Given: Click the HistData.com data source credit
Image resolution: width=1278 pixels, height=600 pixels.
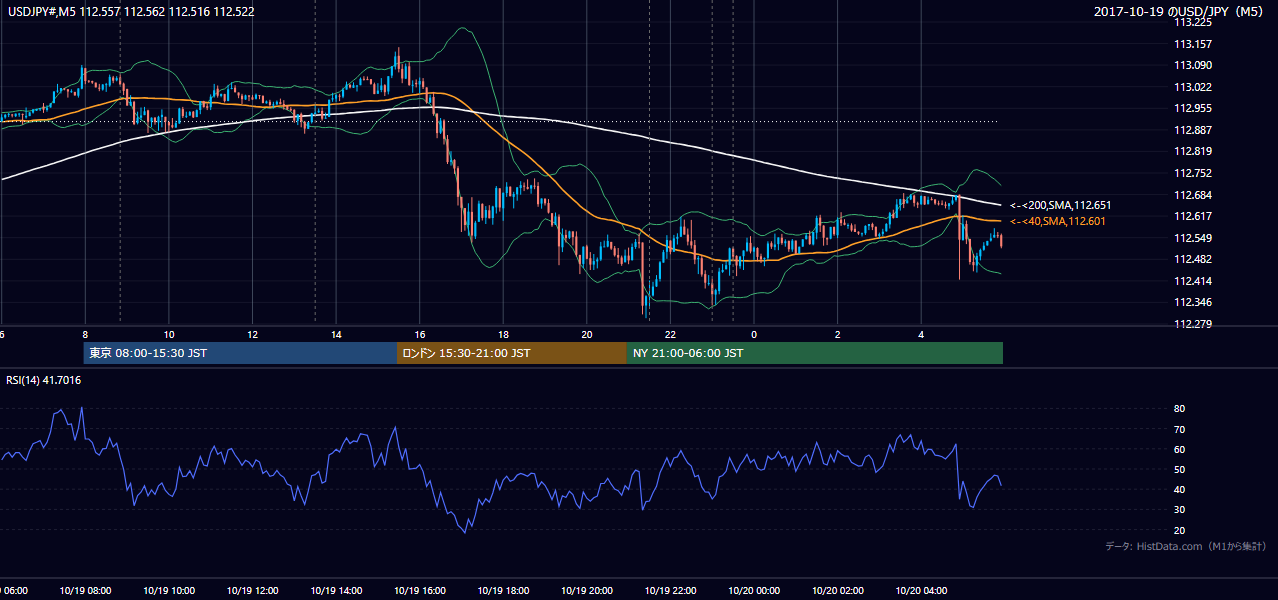Looking at the screenshot, I should click(x=1185, y=546).
